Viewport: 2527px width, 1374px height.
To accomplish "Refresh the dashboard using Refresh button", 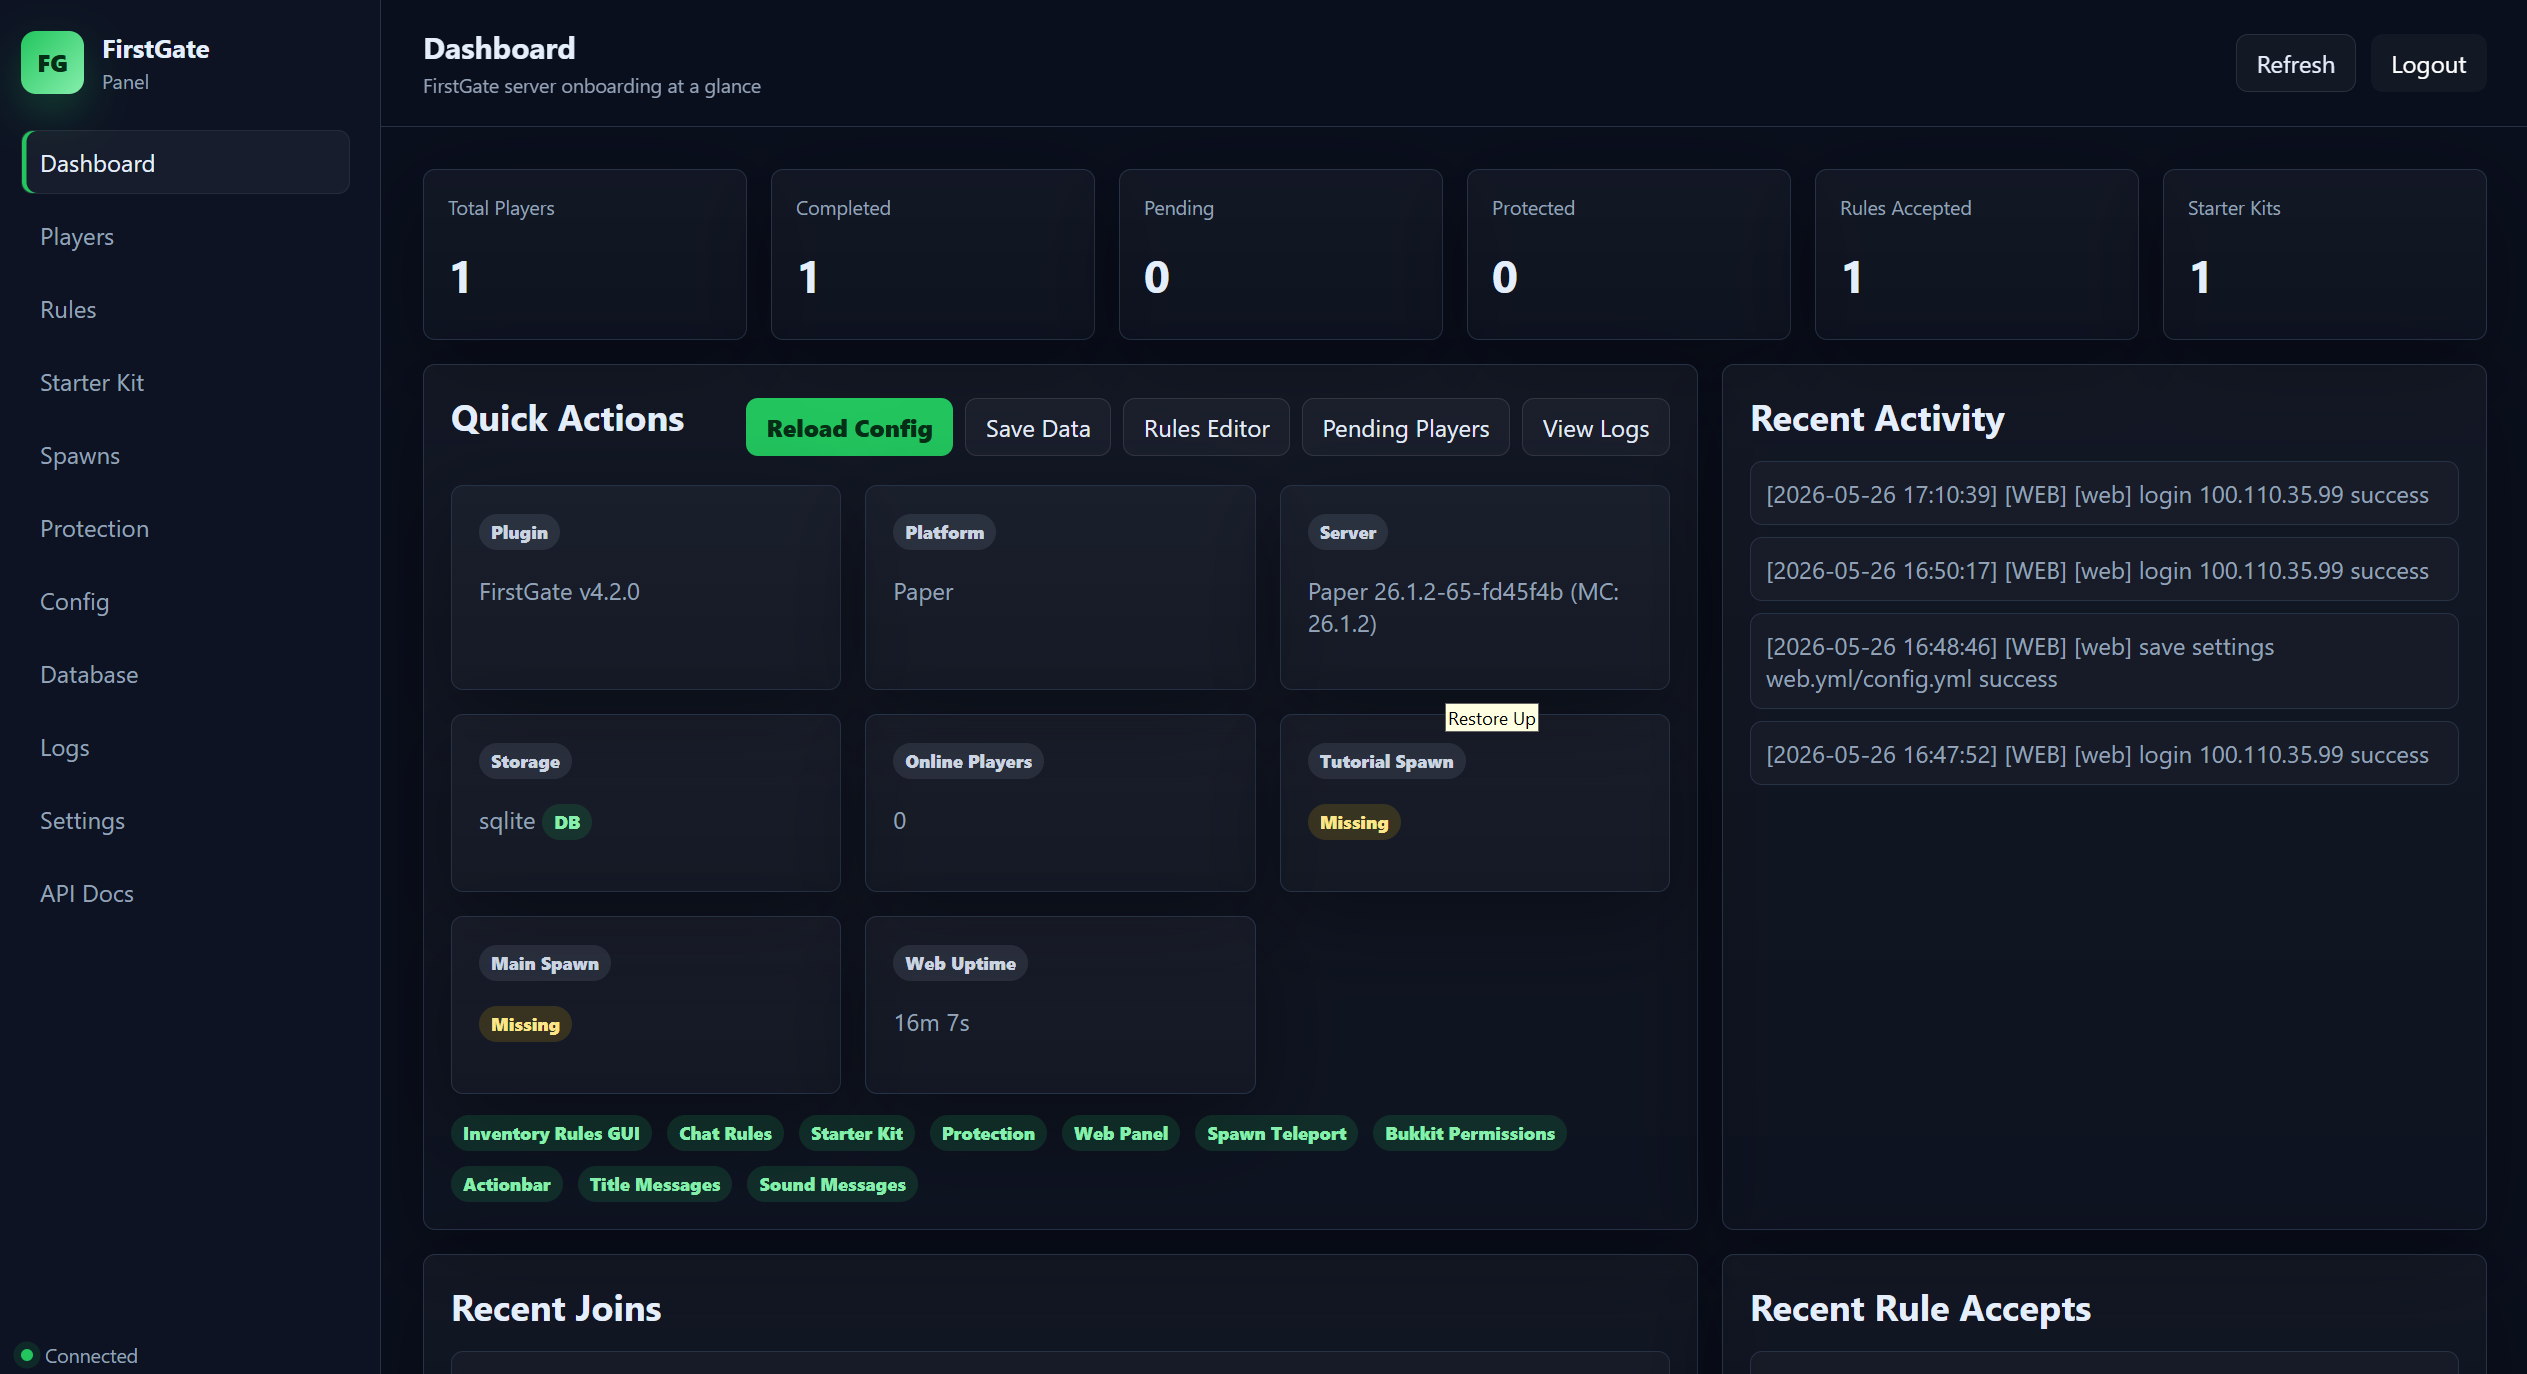I will pos(2295,64).
